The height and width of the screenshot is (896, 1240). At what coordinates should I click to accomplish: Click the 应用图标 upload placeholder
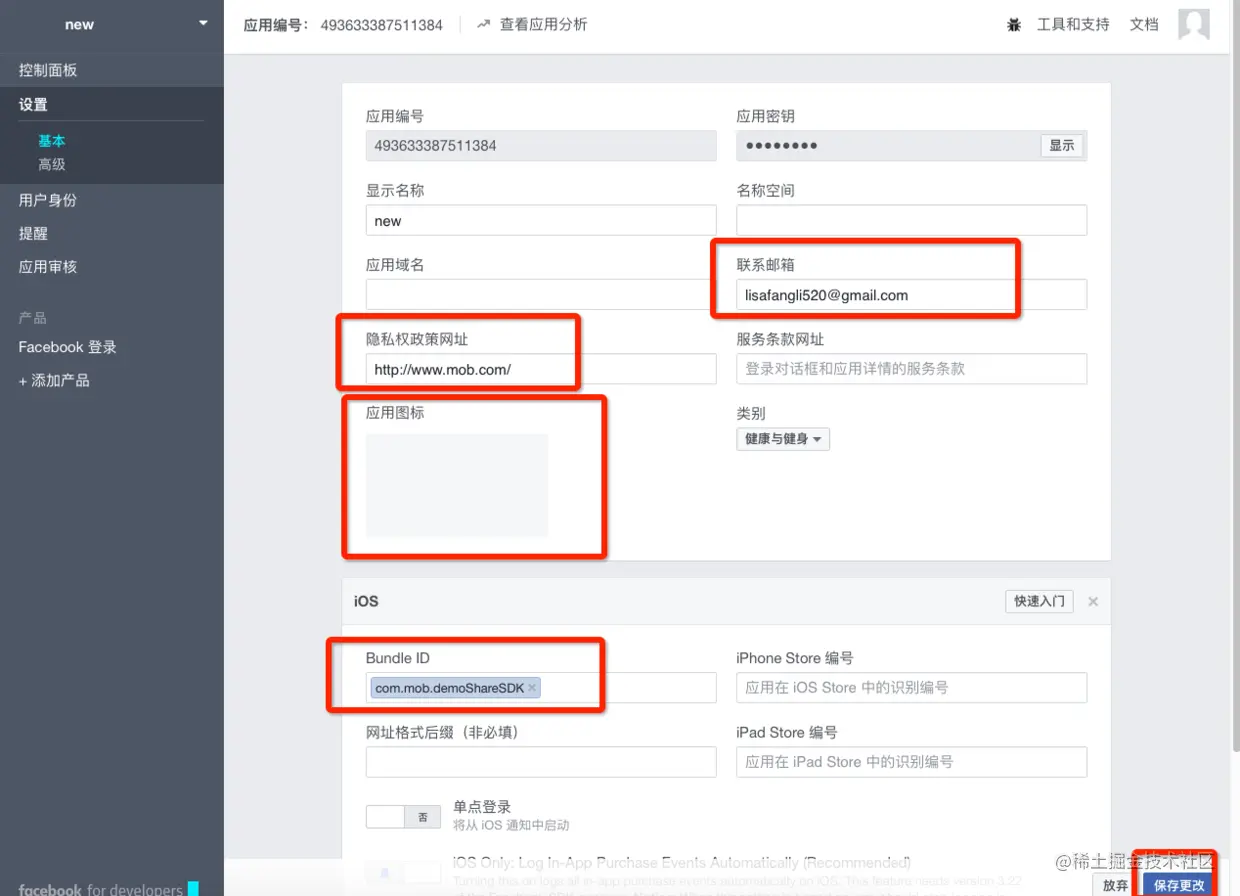[457, 485]
